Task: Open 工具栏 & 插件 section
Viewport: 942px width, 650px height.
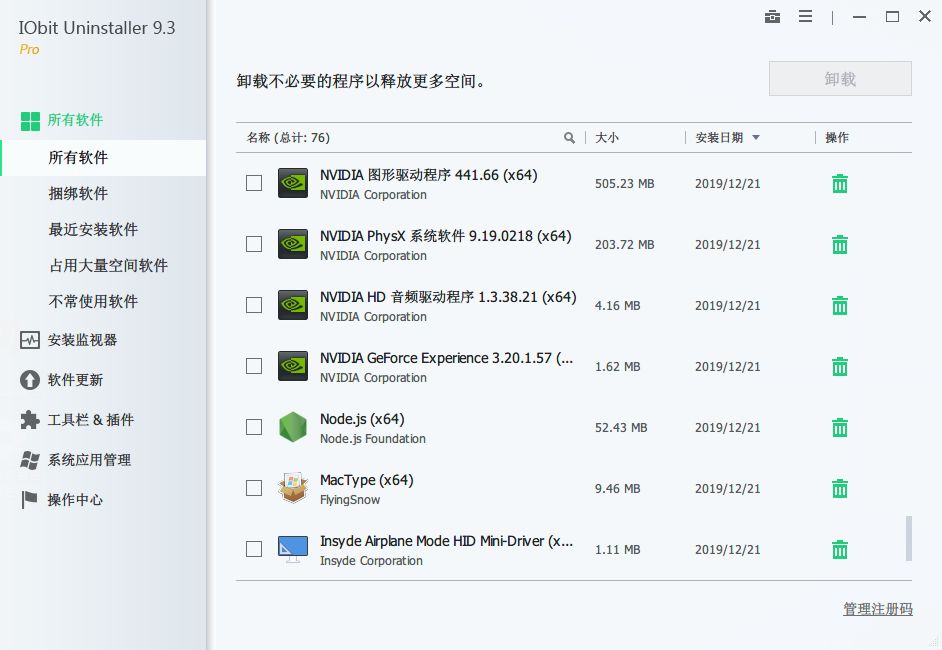Action: point(91,420)
